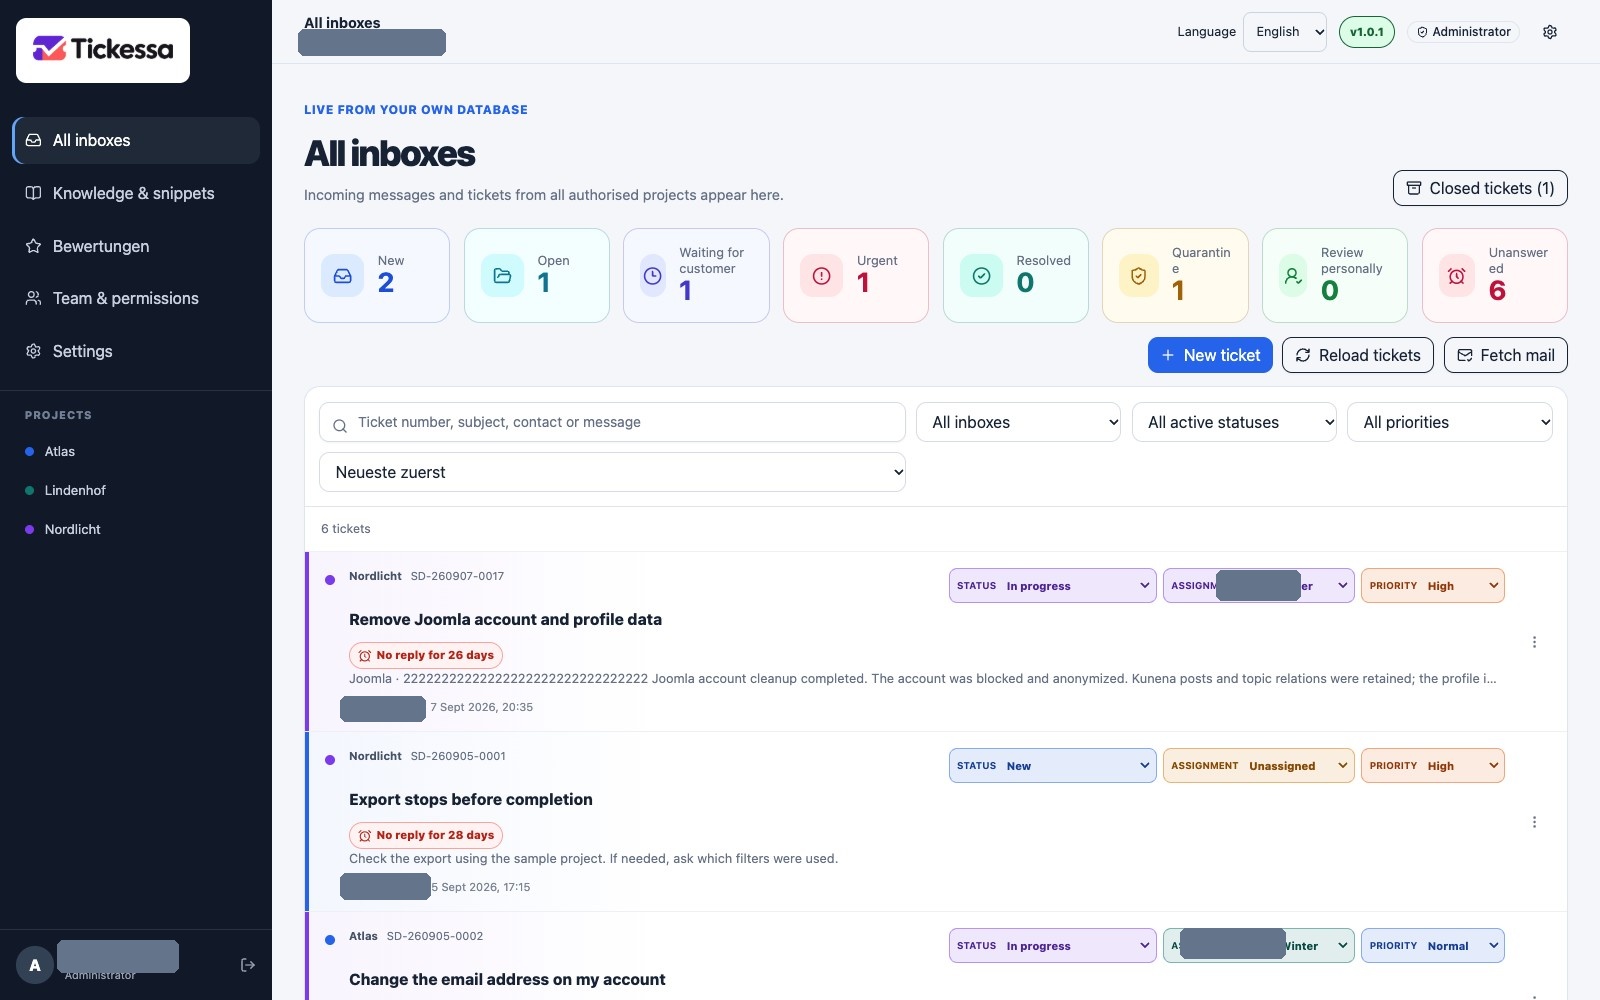Open Knowledge & snippets section

point(136,193)
